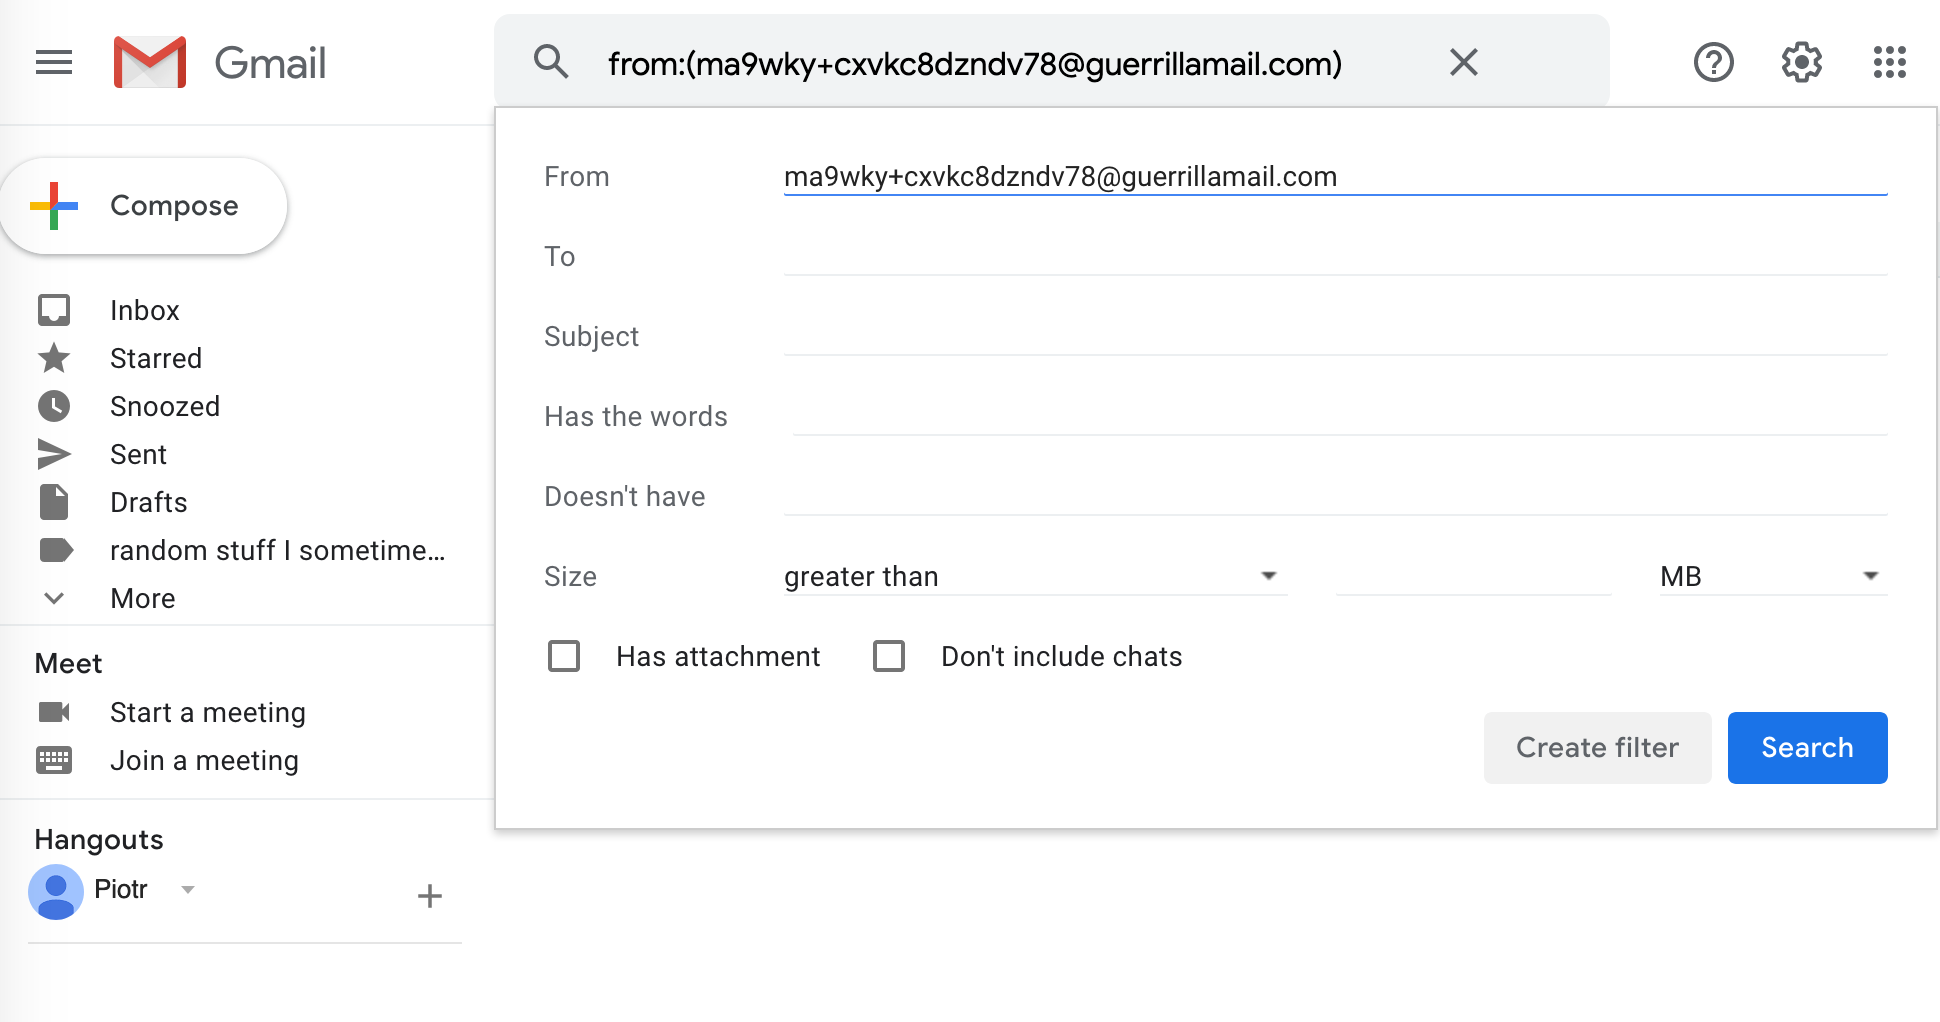Image resolution: width=1940 pixels, height=1022 pixels.
Task: Tick the Don't include chats checkbox
Action: (x=889, y=657)
